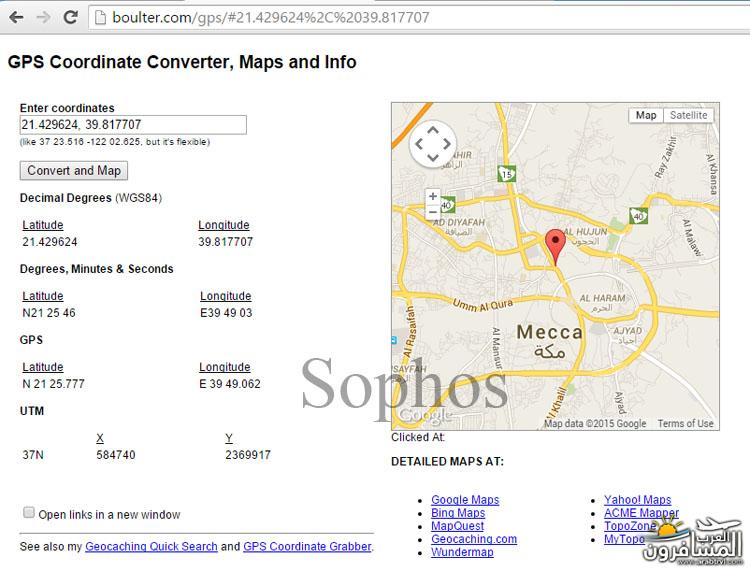Click the Longitude header under GPS section

click(x=224, y=367)
